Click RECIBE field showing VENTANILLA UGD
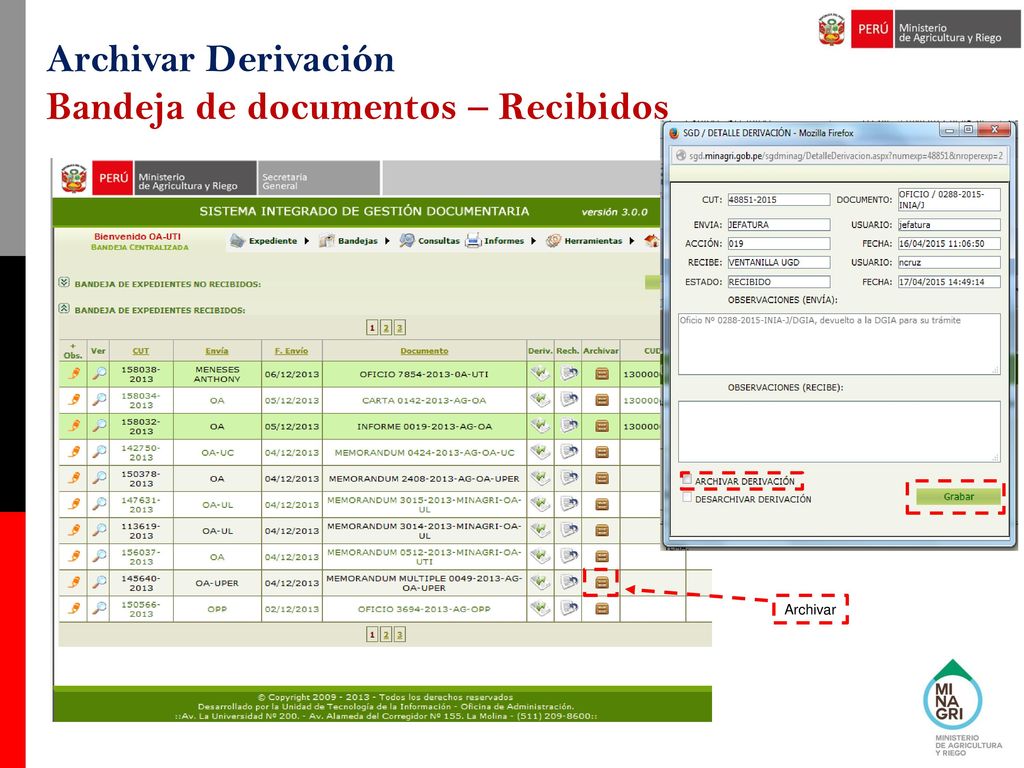The height and width of the screenshot is (768, 1024). (x=778, y=263)
